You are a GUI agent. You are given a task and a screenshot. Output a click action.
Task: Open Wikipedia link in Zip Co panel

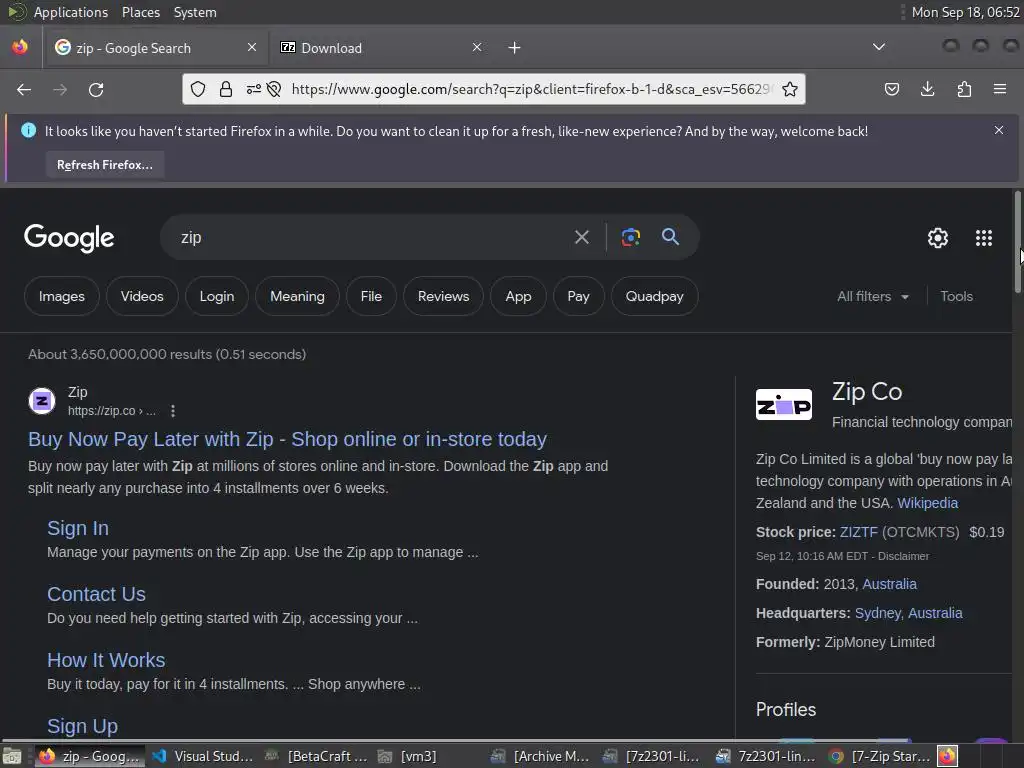(927, 503)
